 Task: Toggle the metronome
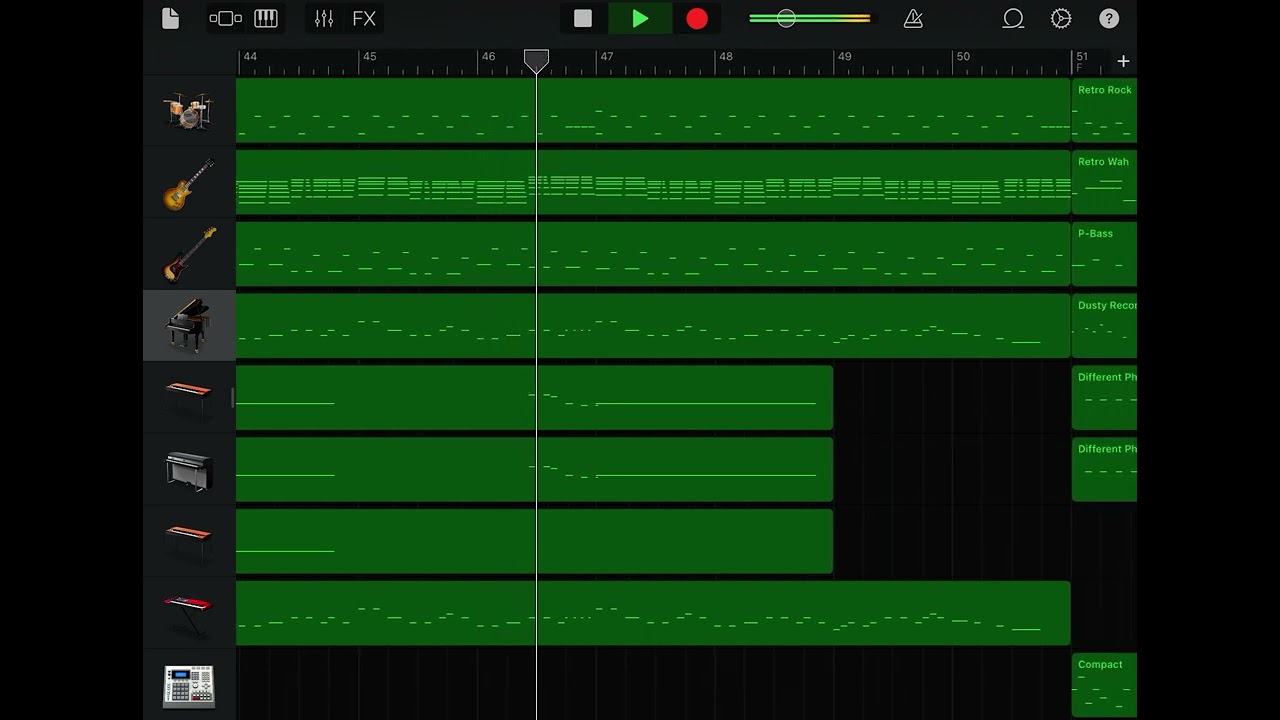[x=913, y=18]
